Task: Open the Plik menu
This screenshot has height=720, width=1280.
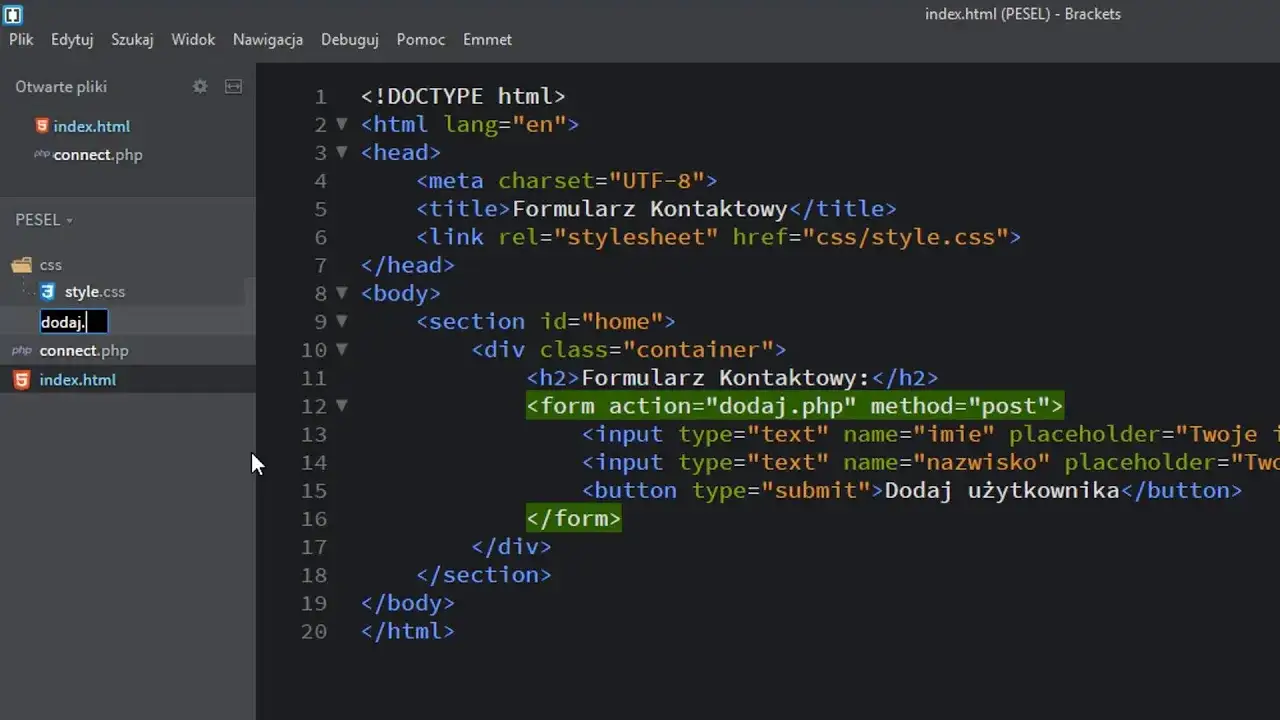Action: [20, 39]
